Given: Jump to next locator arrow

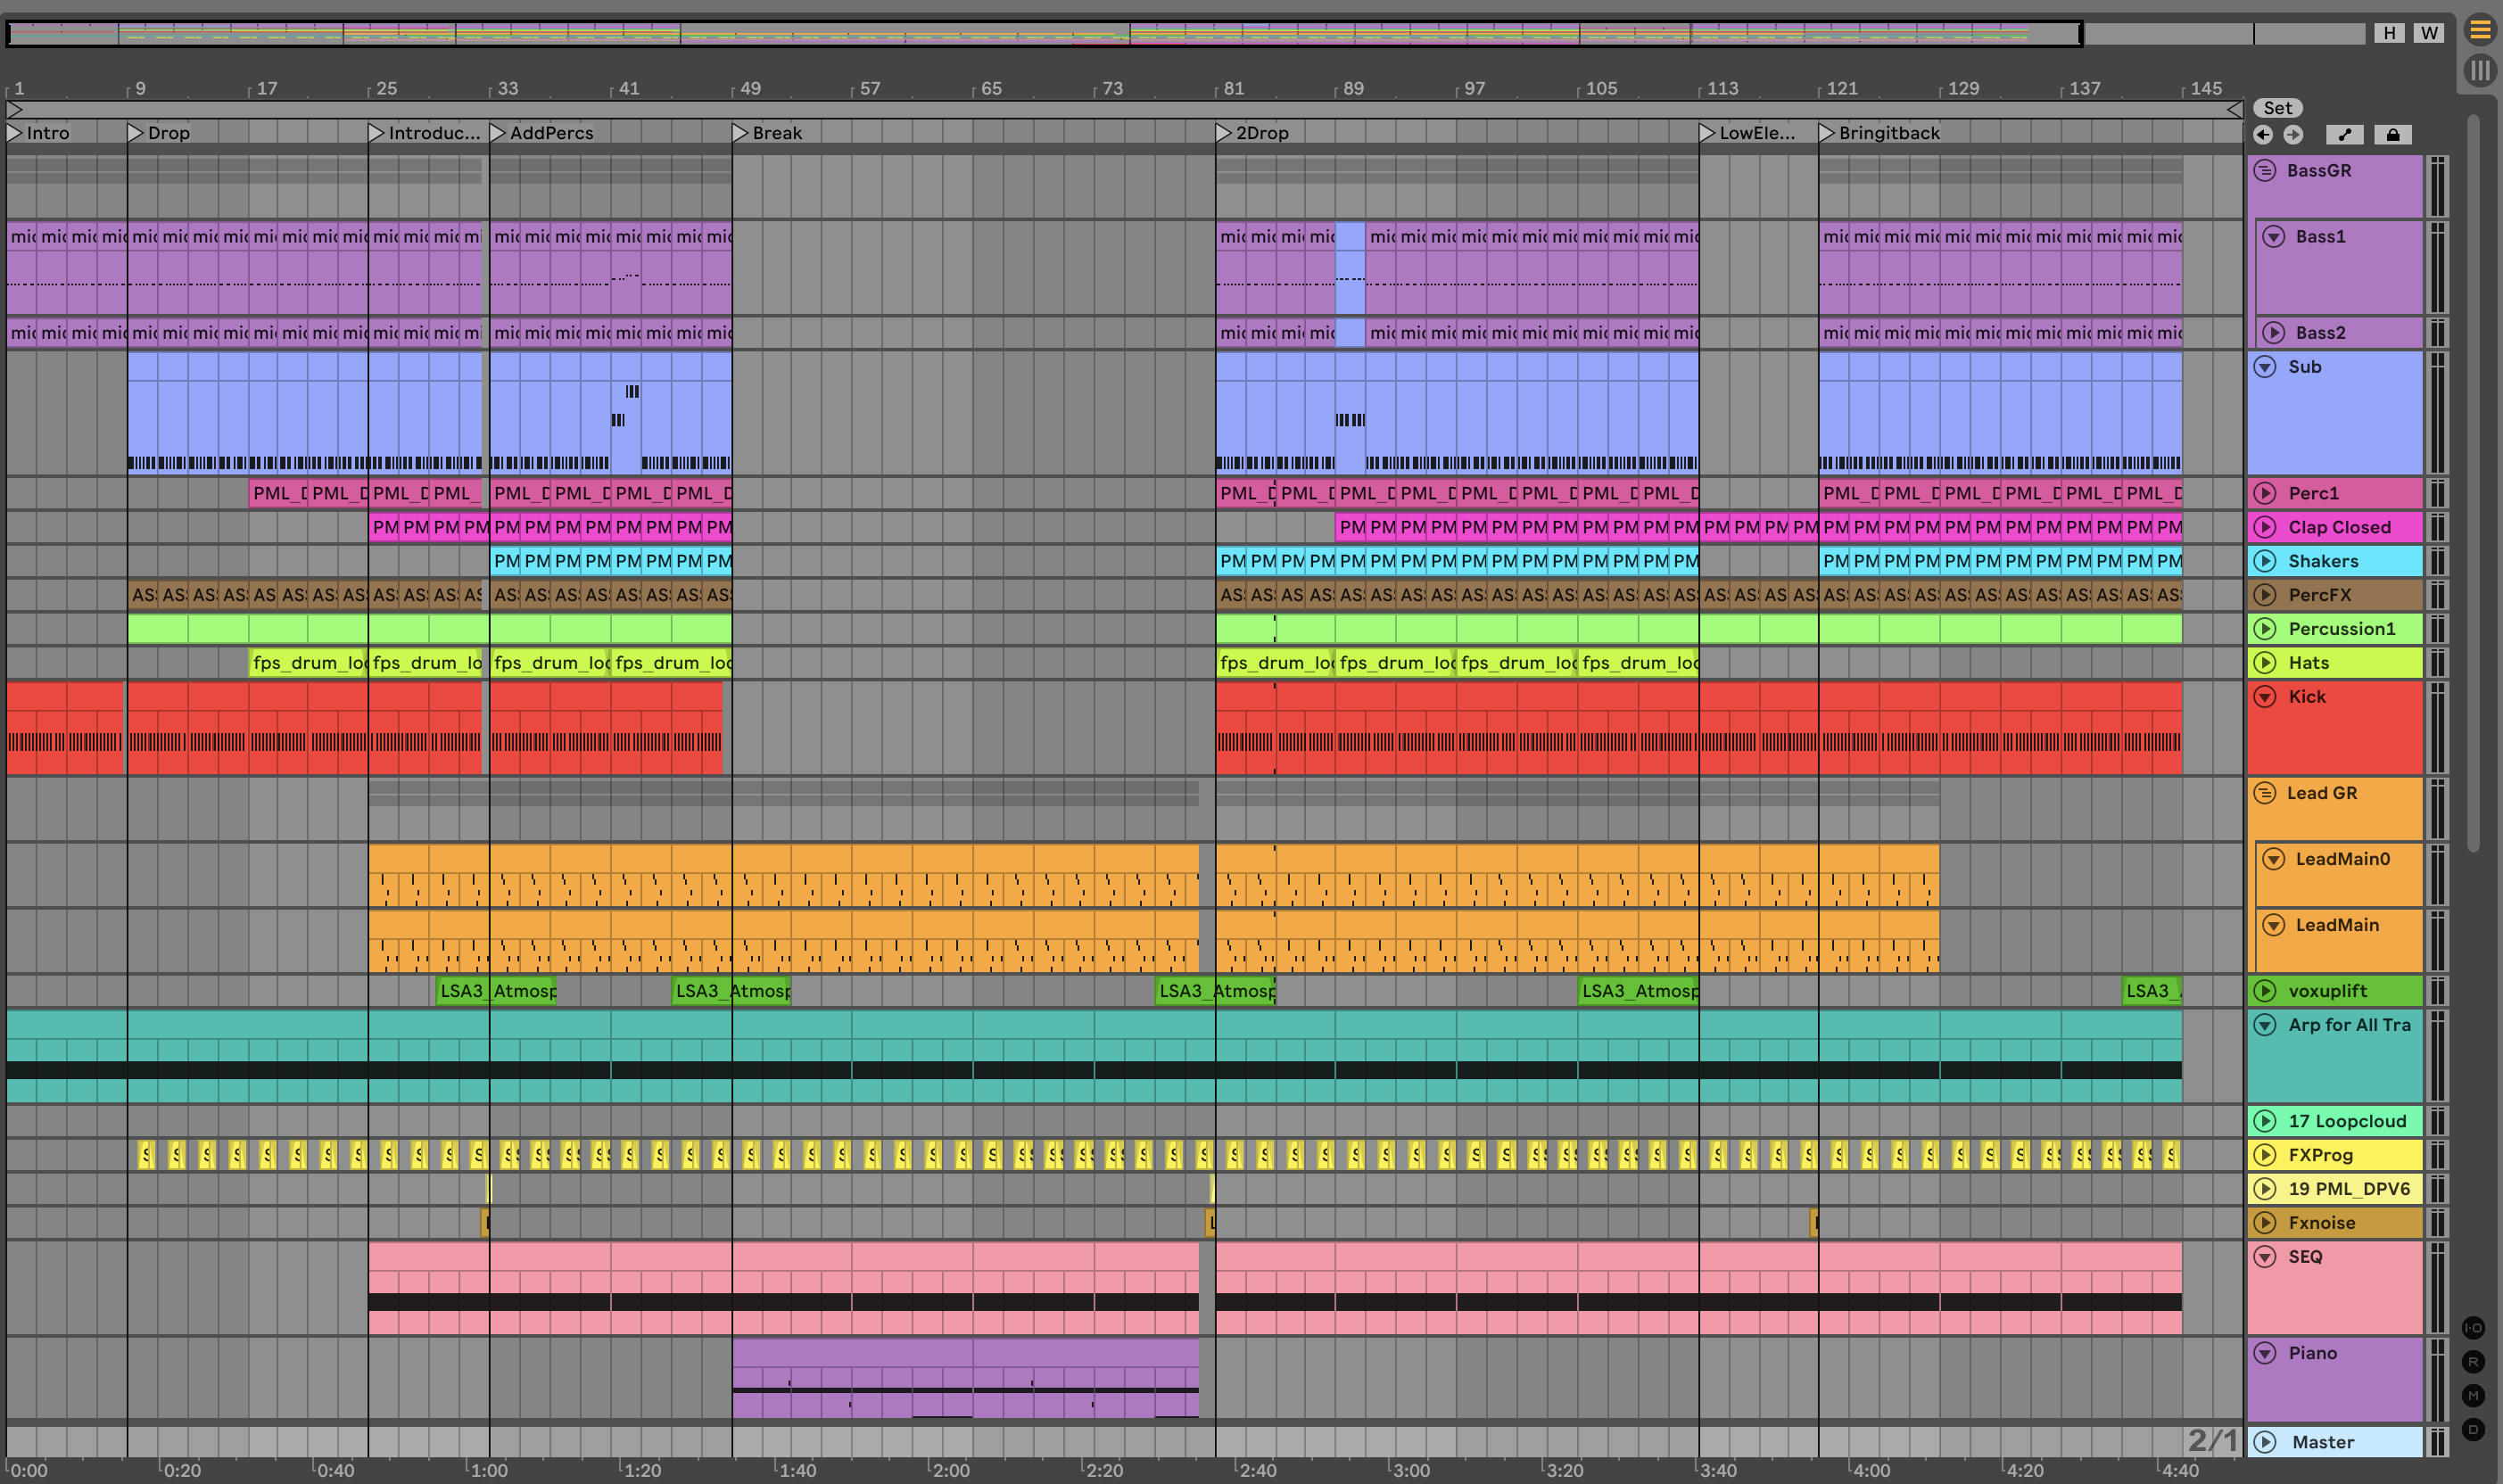Looking at the screenshot, I should tap(2293, 135).
